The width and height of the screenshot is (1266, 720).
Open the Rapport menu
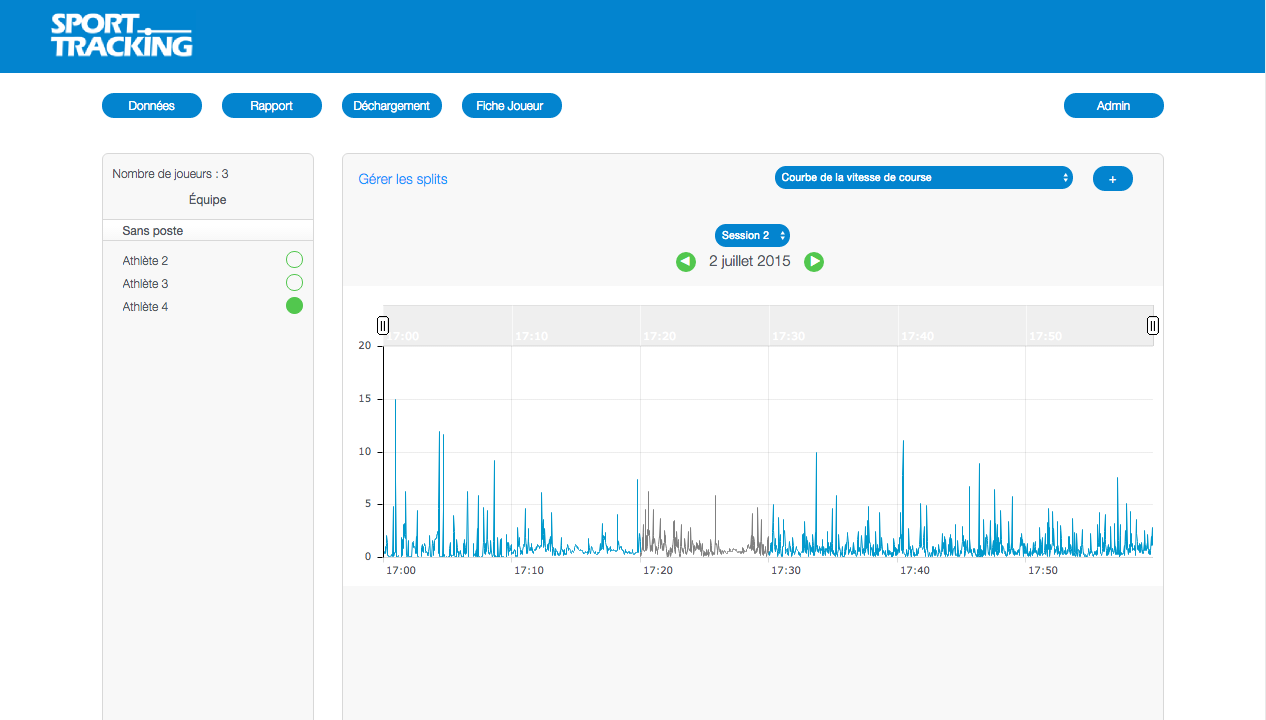point(272,106)
